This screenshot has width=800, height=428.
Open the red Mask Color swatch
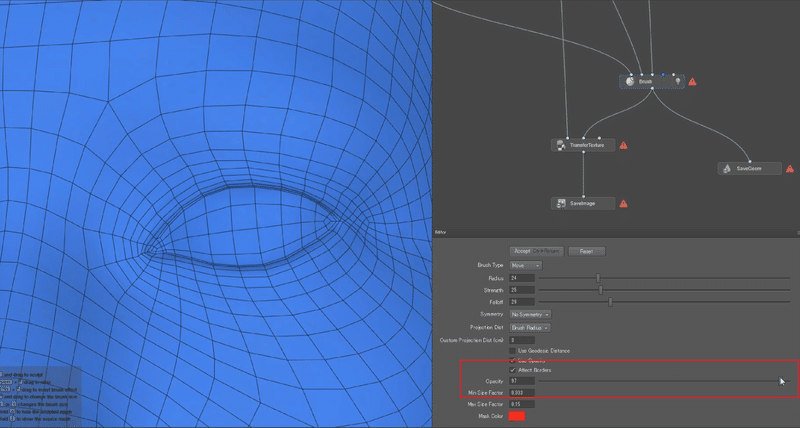point(517,416)
